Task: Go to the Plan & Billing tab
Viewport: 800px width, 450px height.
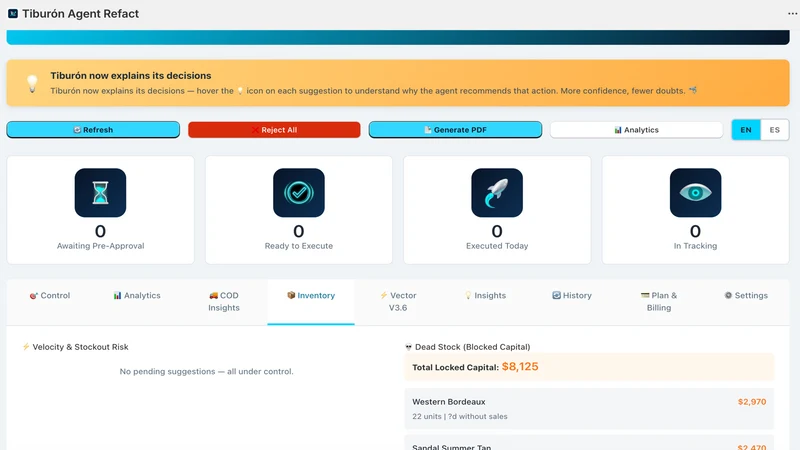Action: coord(659,302)
